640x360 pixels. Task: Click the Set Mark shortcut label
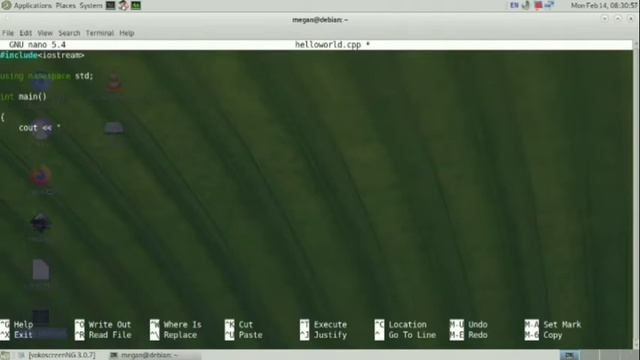pyautogui.click(x=562, y=324)
